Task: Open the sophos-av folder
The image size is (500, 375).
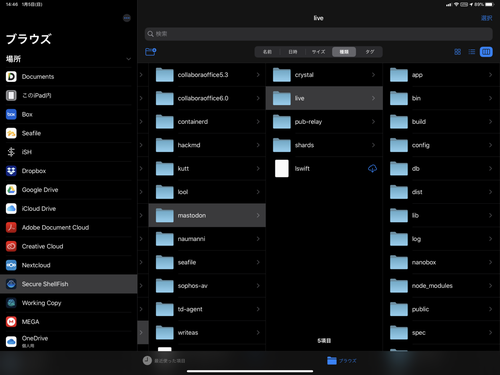Action: 207,286
